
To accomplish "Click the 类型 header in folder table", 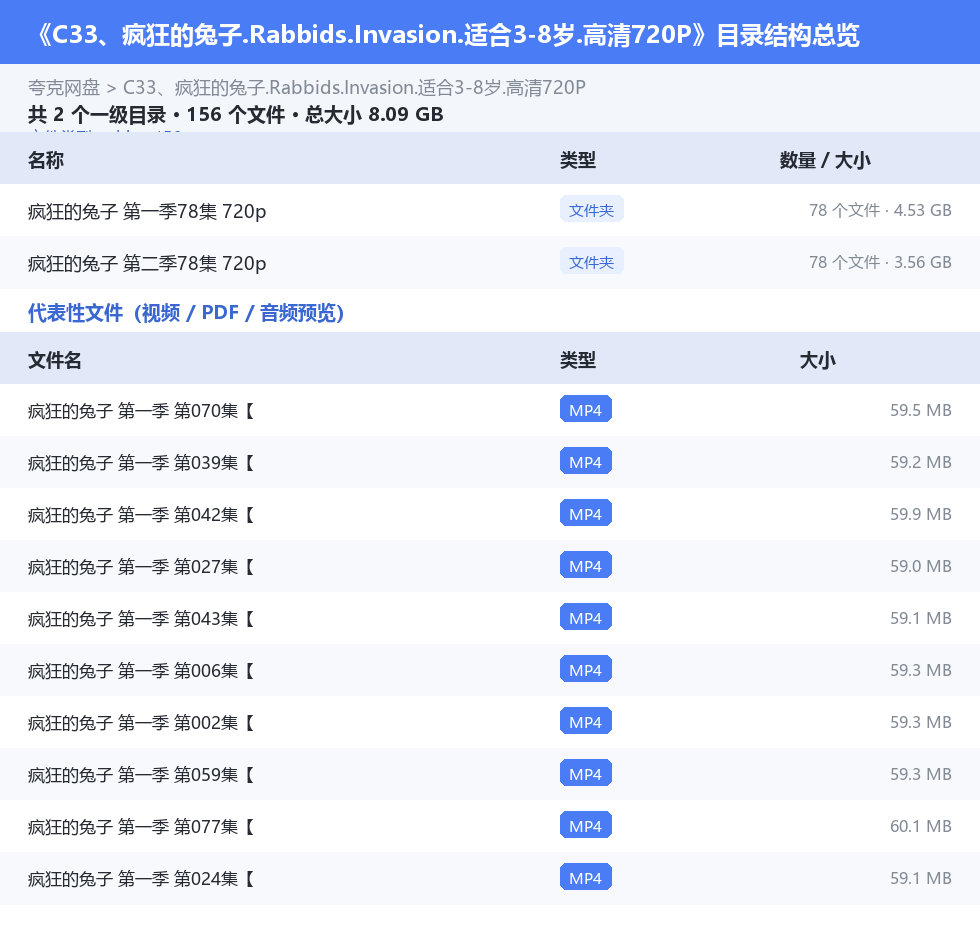I will coord(578,160).
